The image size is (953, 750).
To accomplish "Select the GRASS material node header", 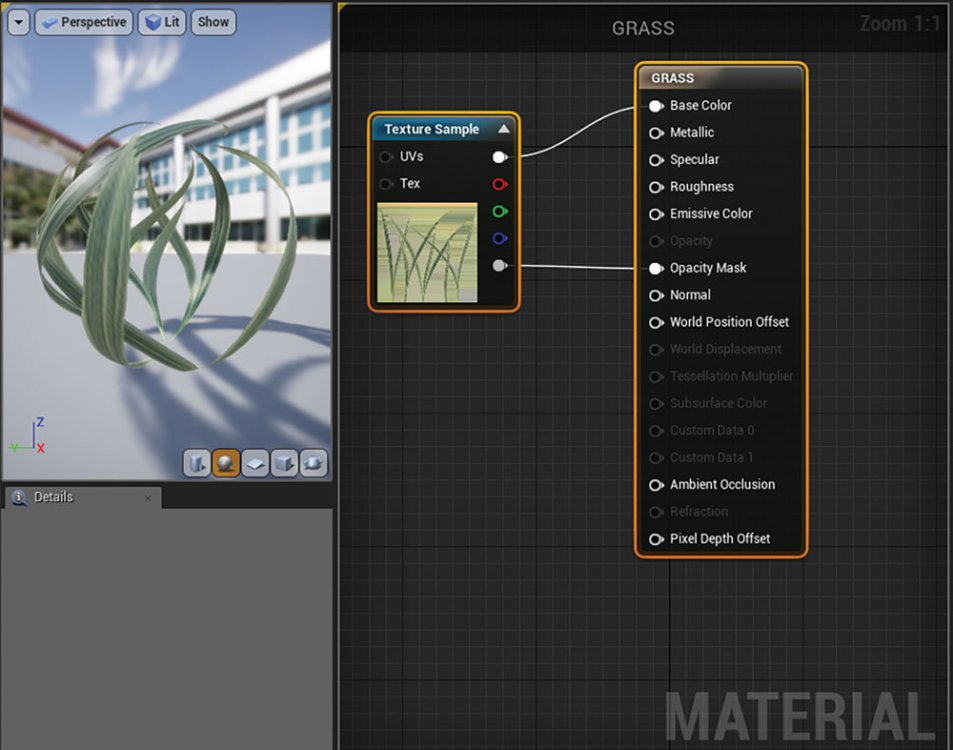I will [721, 78].
